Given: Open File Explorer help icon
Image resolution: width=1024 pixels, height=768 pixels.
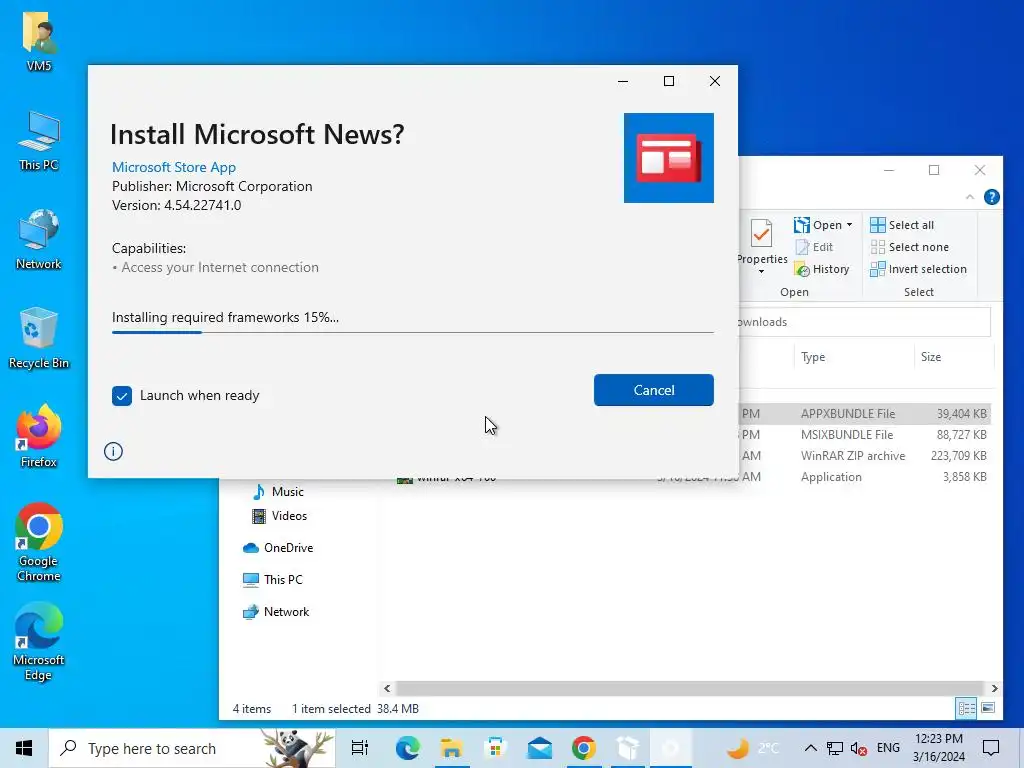Looking at the screenshot, I should (991, 197).
